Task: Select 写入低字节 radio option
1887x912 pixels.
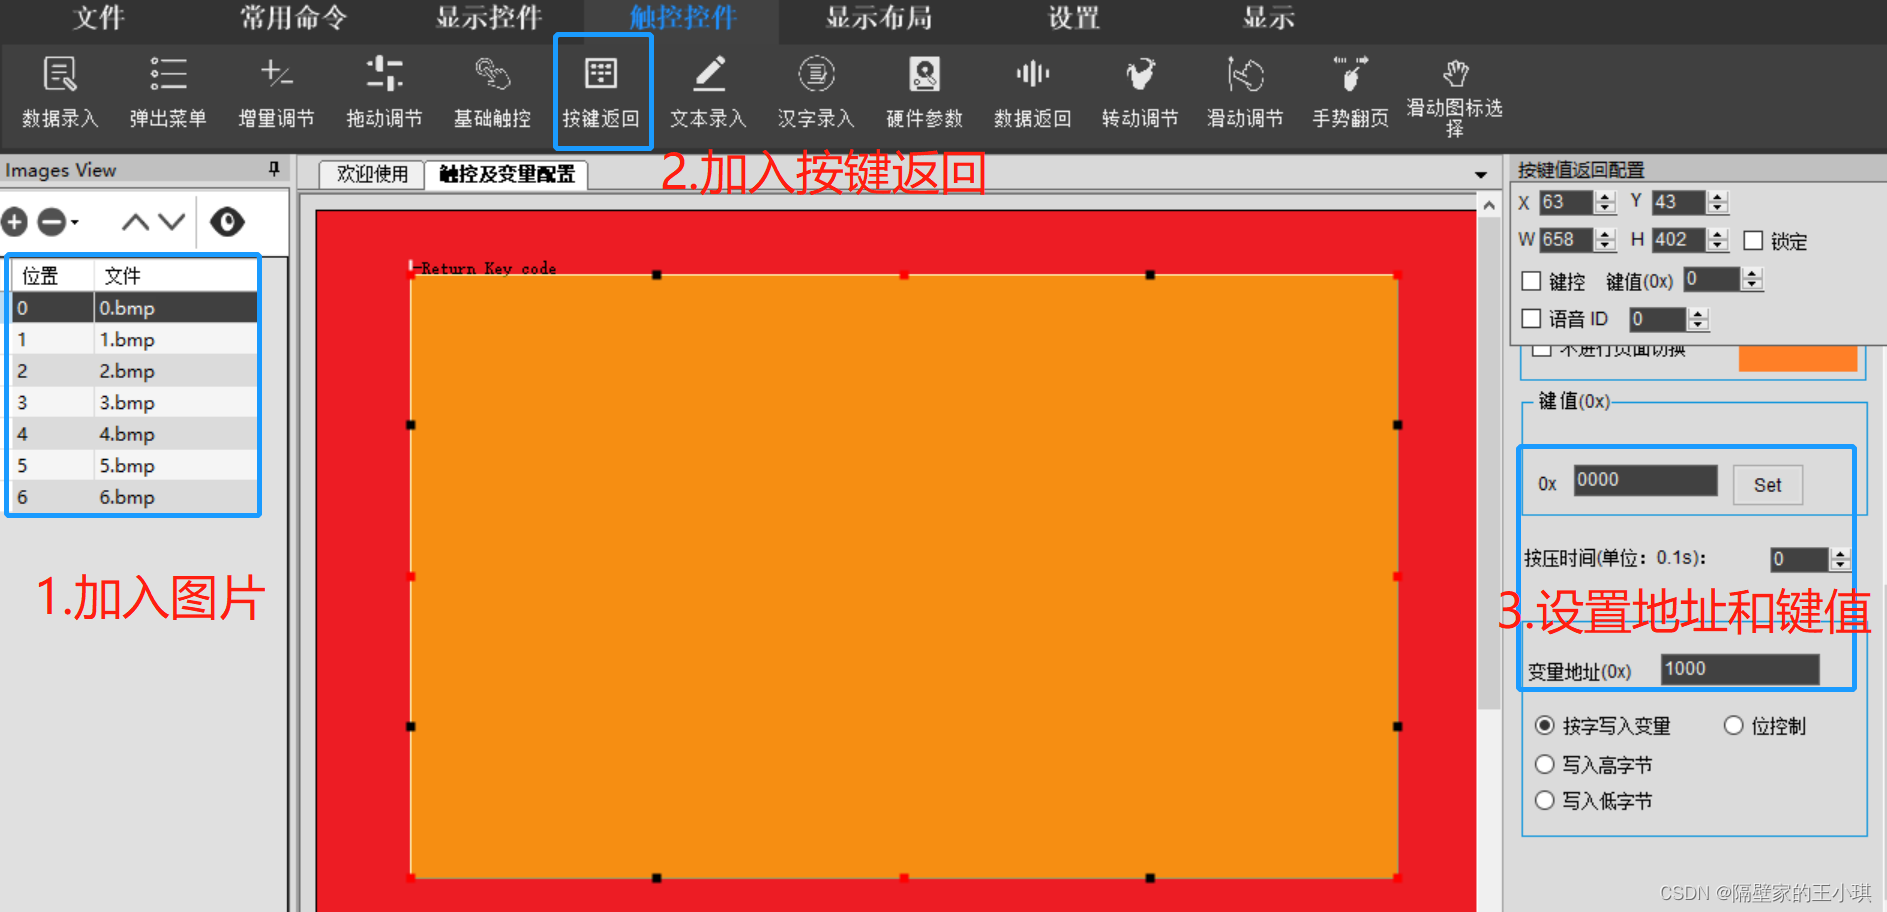Action: (1545, 801)
